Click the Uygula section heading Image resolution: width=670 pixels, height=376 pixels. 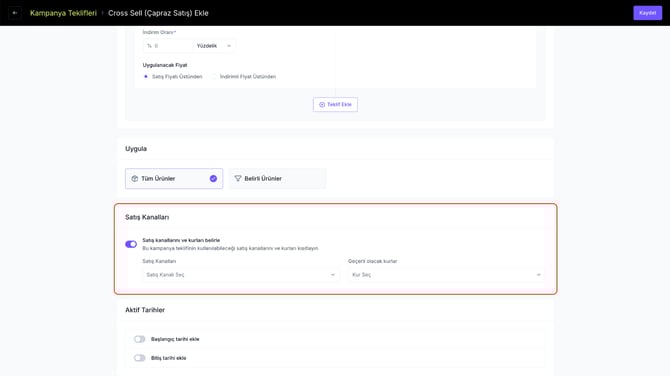136,149
